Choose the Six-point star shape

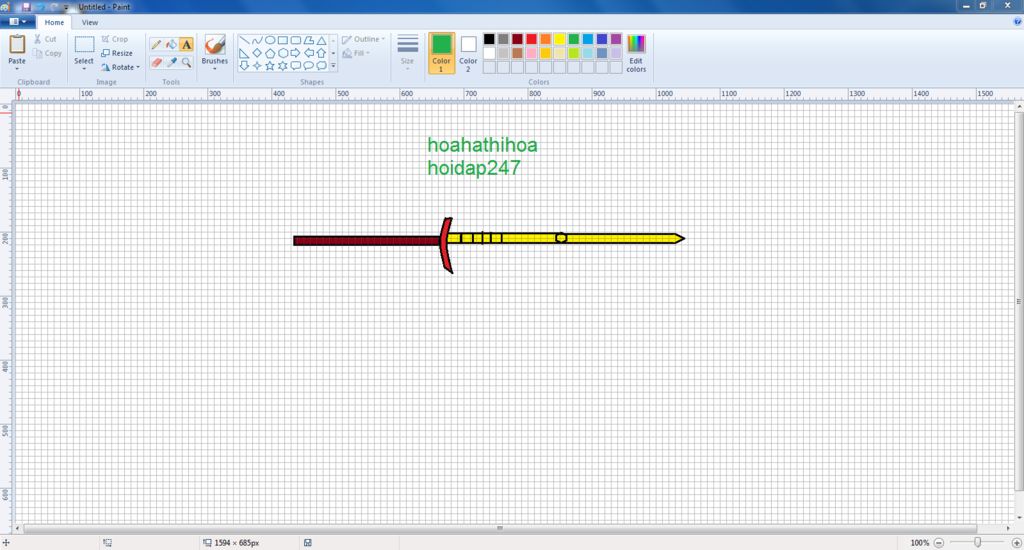point(283,65)
